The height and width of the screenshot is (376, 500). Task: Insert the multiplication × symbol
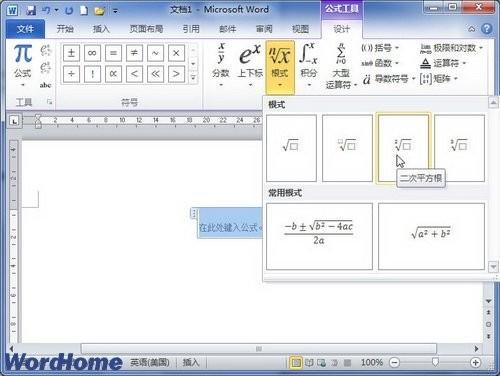[176, 53]
